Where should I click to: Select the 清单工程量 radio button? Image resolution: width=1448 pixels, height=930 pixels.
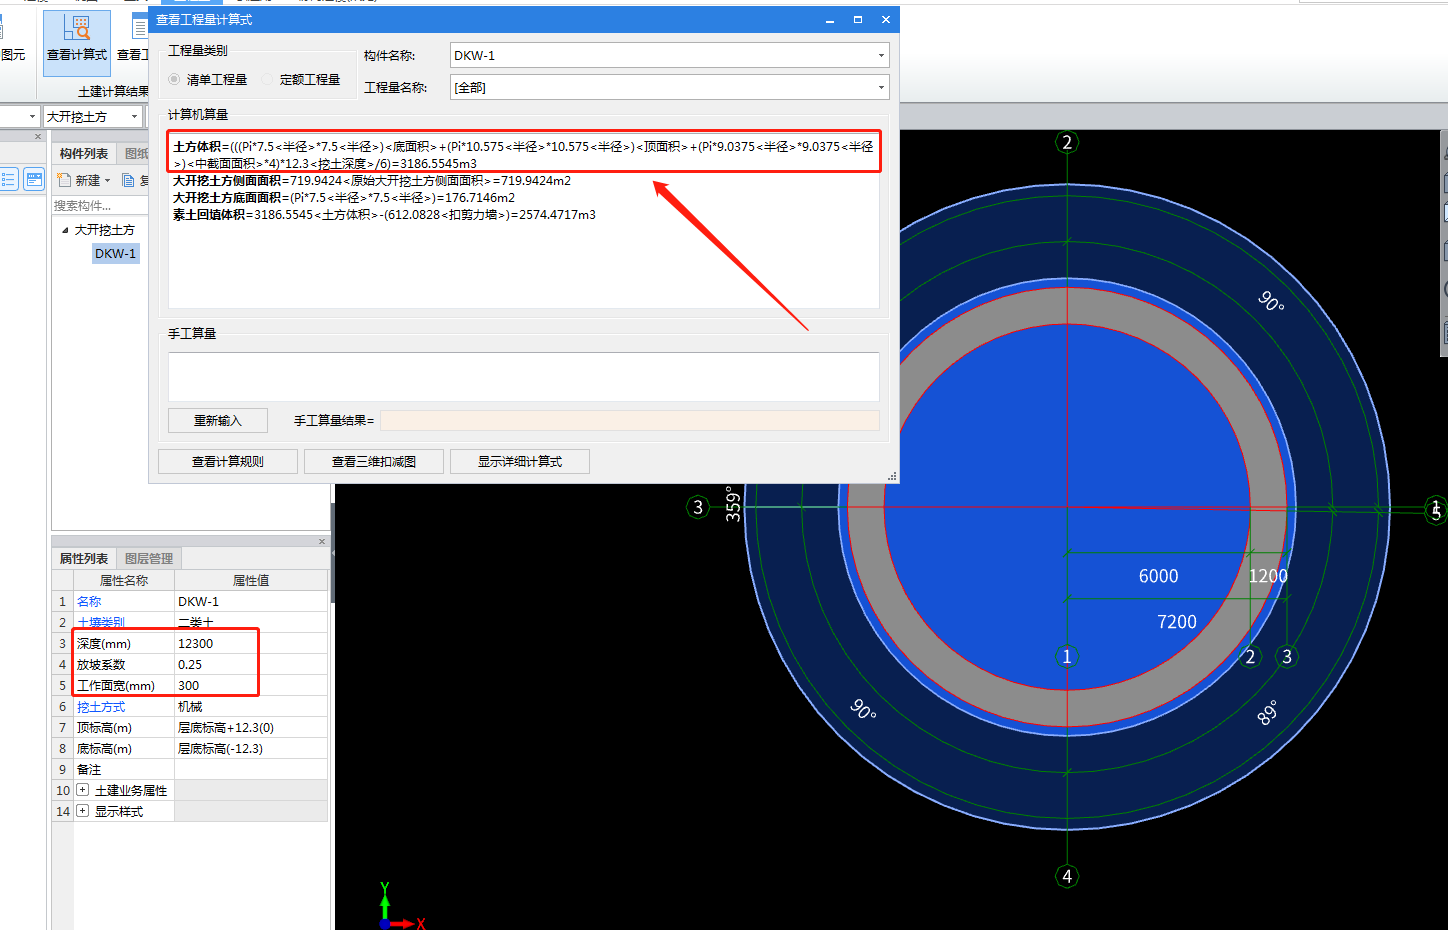coord(175,79)
